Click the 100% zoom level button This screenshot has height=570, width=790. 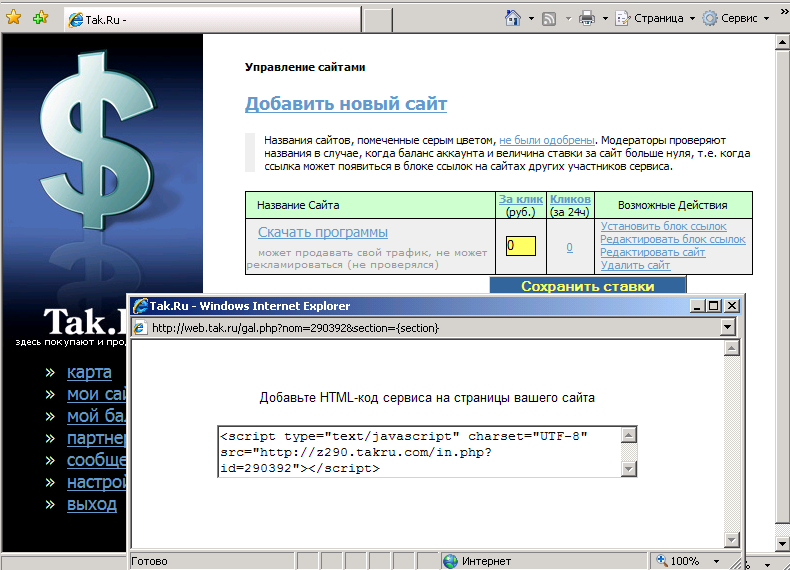coord(677,561)
